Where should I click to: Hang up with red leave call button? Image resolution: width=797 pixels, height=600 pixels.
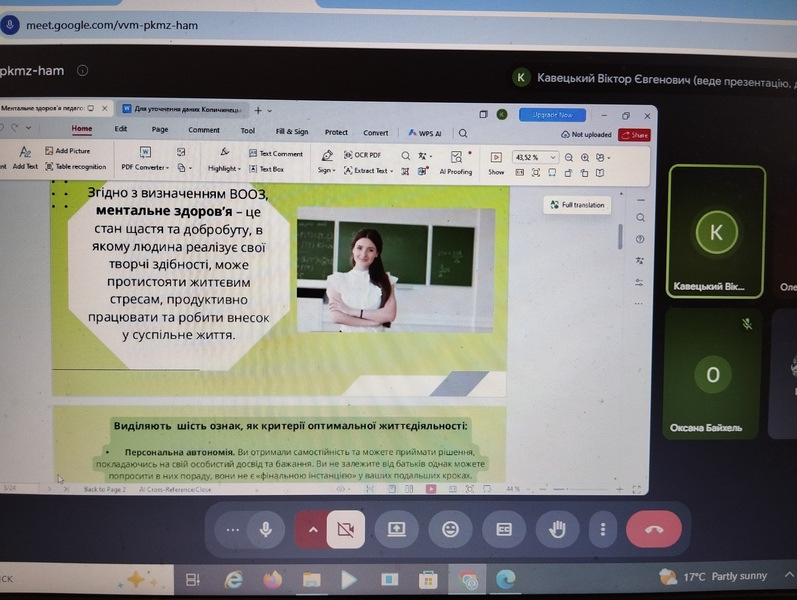click(x=654, y=530)
